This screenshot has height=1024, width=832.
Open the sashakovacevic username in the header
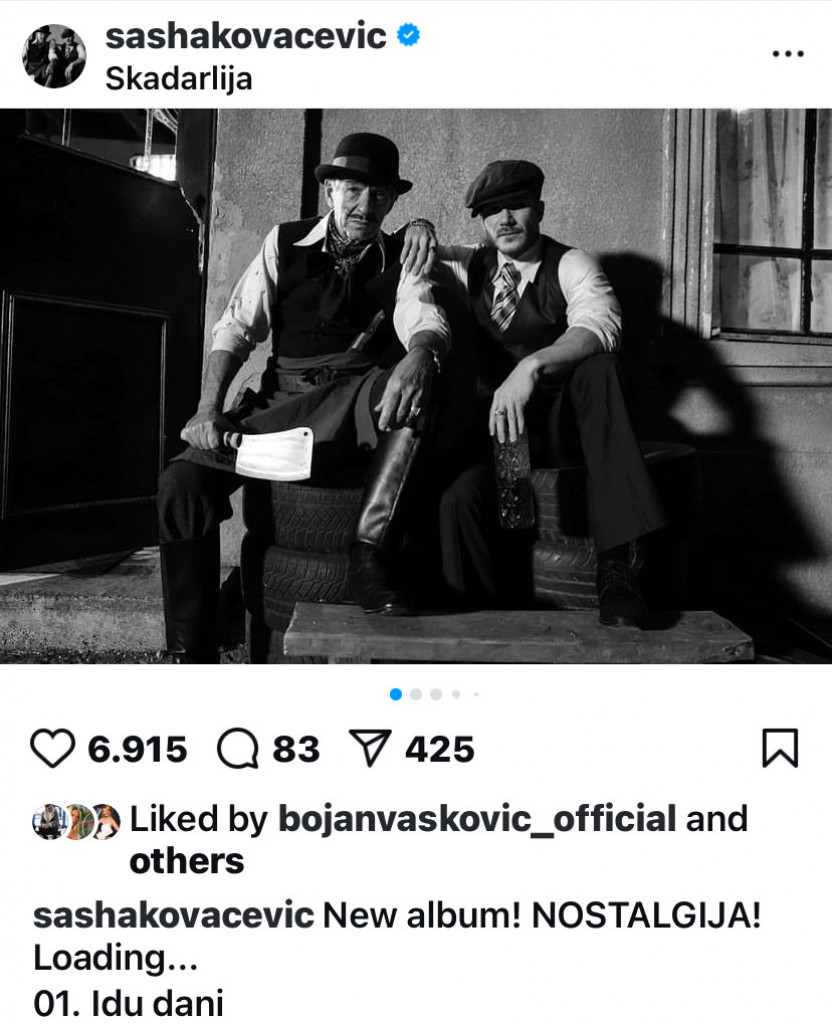click(246, 35)
